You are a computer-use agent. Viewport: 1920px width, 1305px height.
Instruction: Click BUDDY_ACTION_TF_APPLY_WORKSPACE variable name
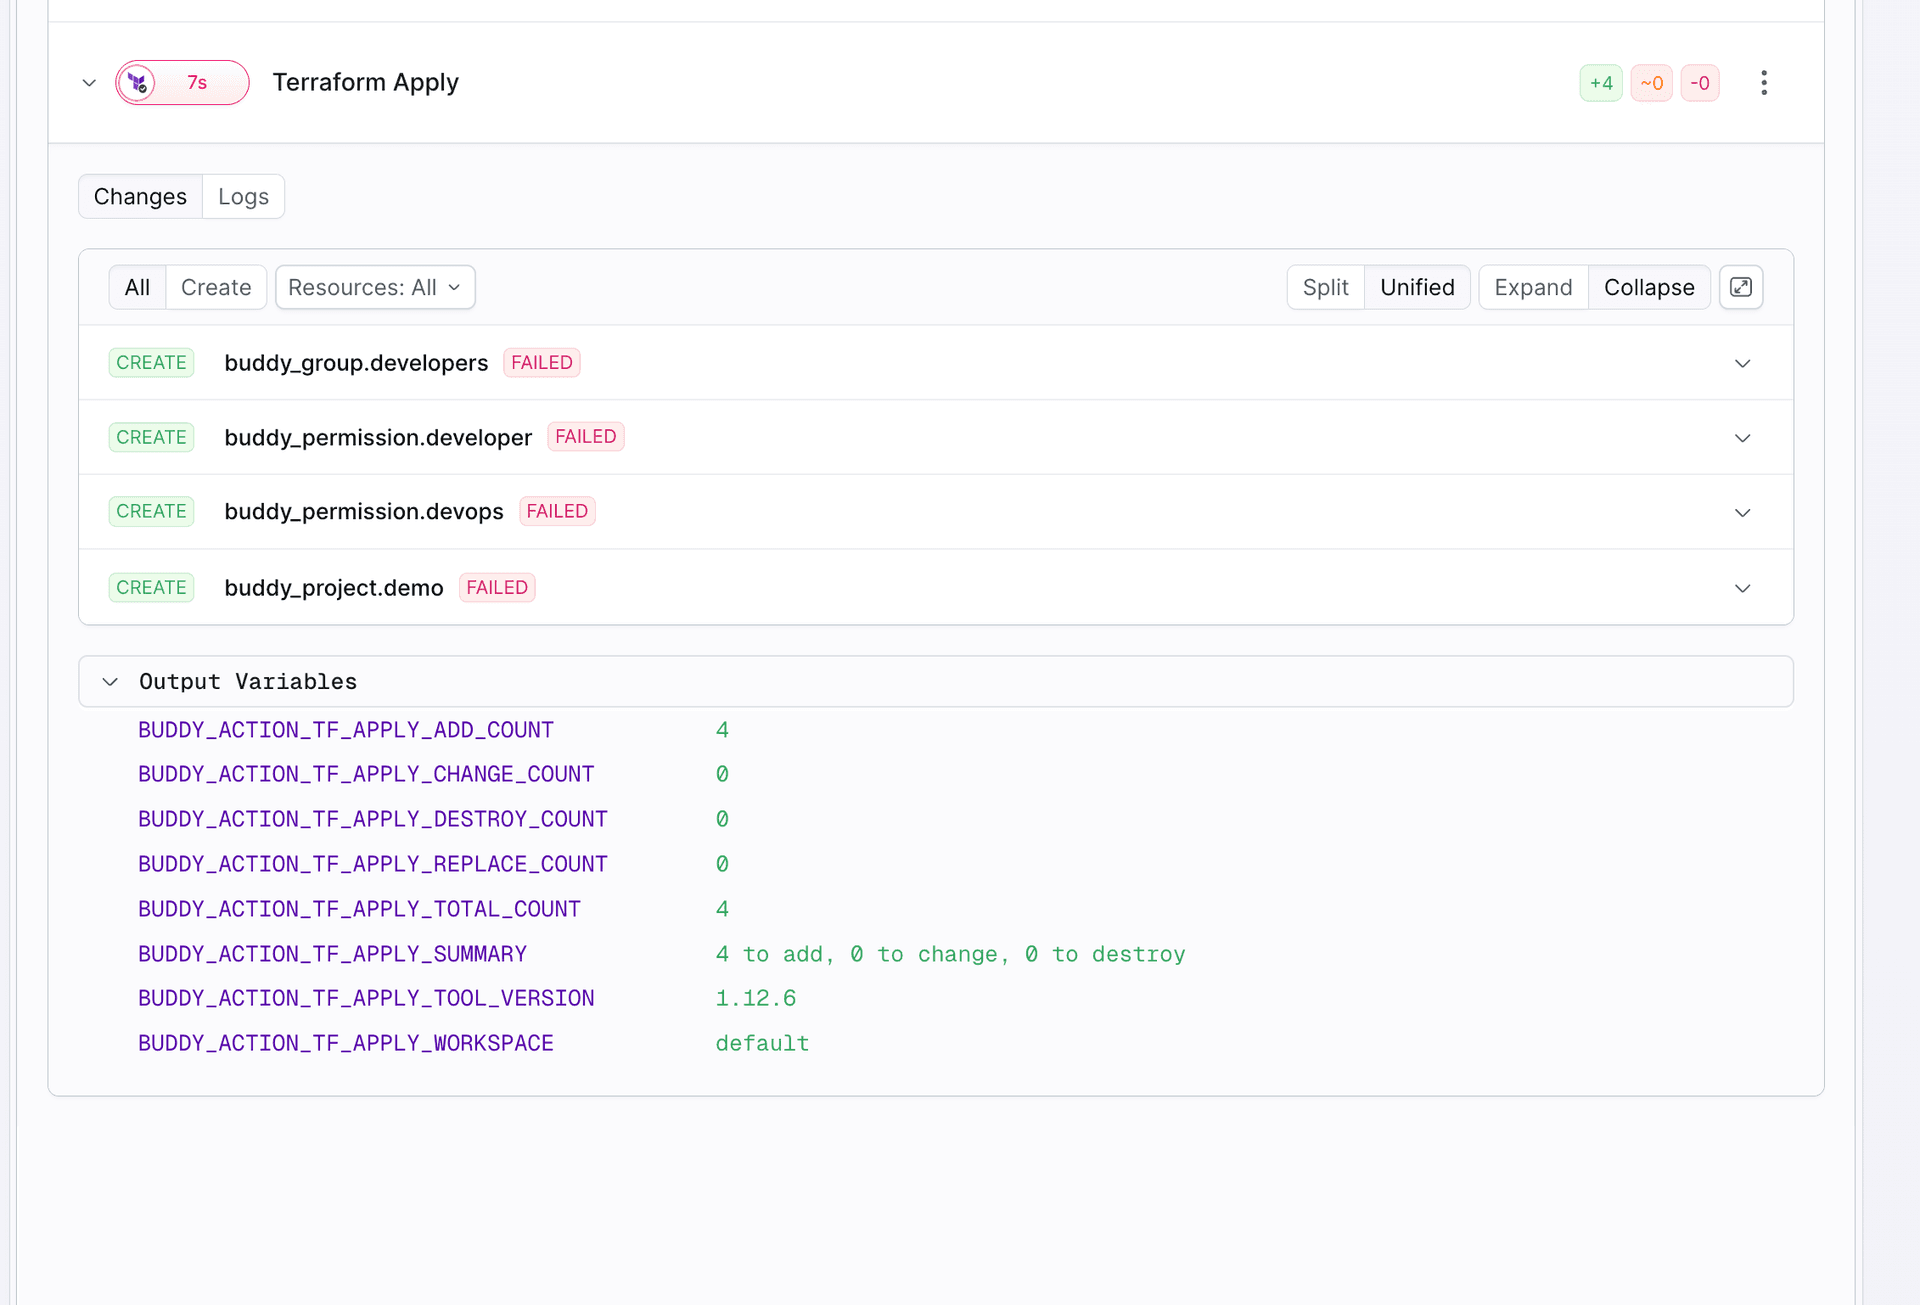tap(346, 1044)
